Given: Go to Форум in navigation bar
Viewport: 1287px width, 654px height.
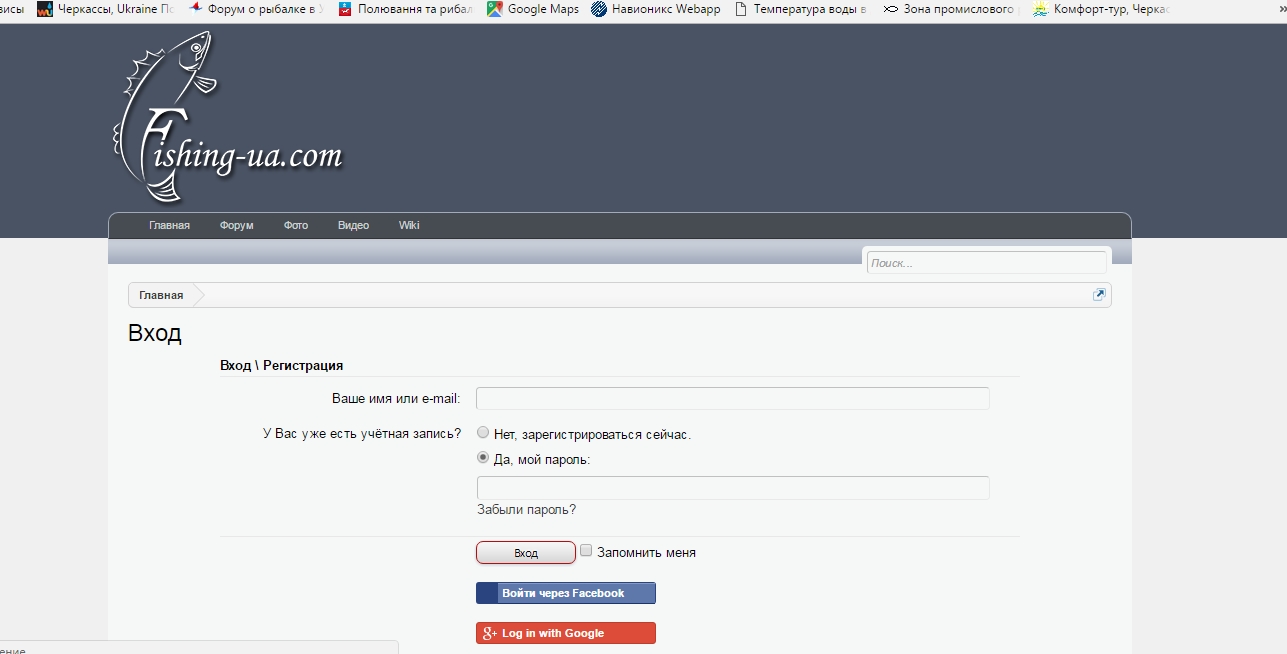Looking at the screenshot, I should point(237,225).
